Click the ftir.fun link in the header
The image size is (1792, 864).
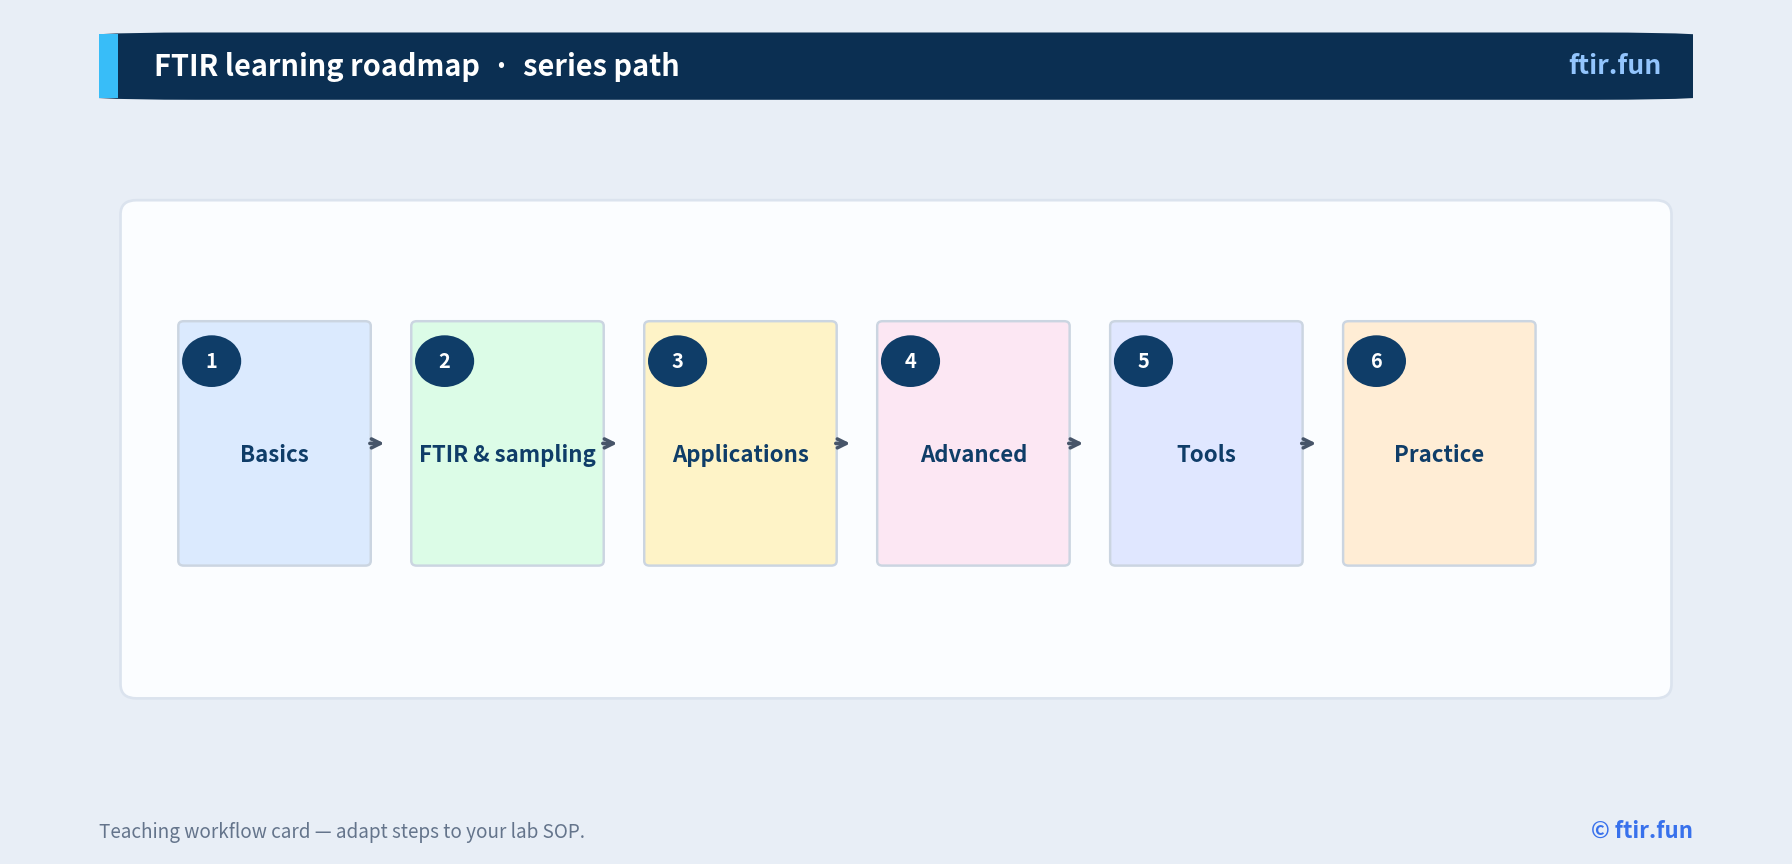tap(1614, 64)
